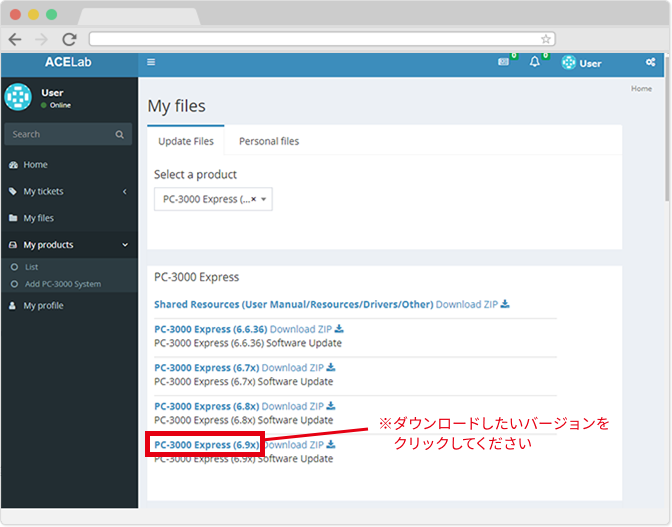Open the Select a product dropdown
672x527 pixels.
click(213, 199)
